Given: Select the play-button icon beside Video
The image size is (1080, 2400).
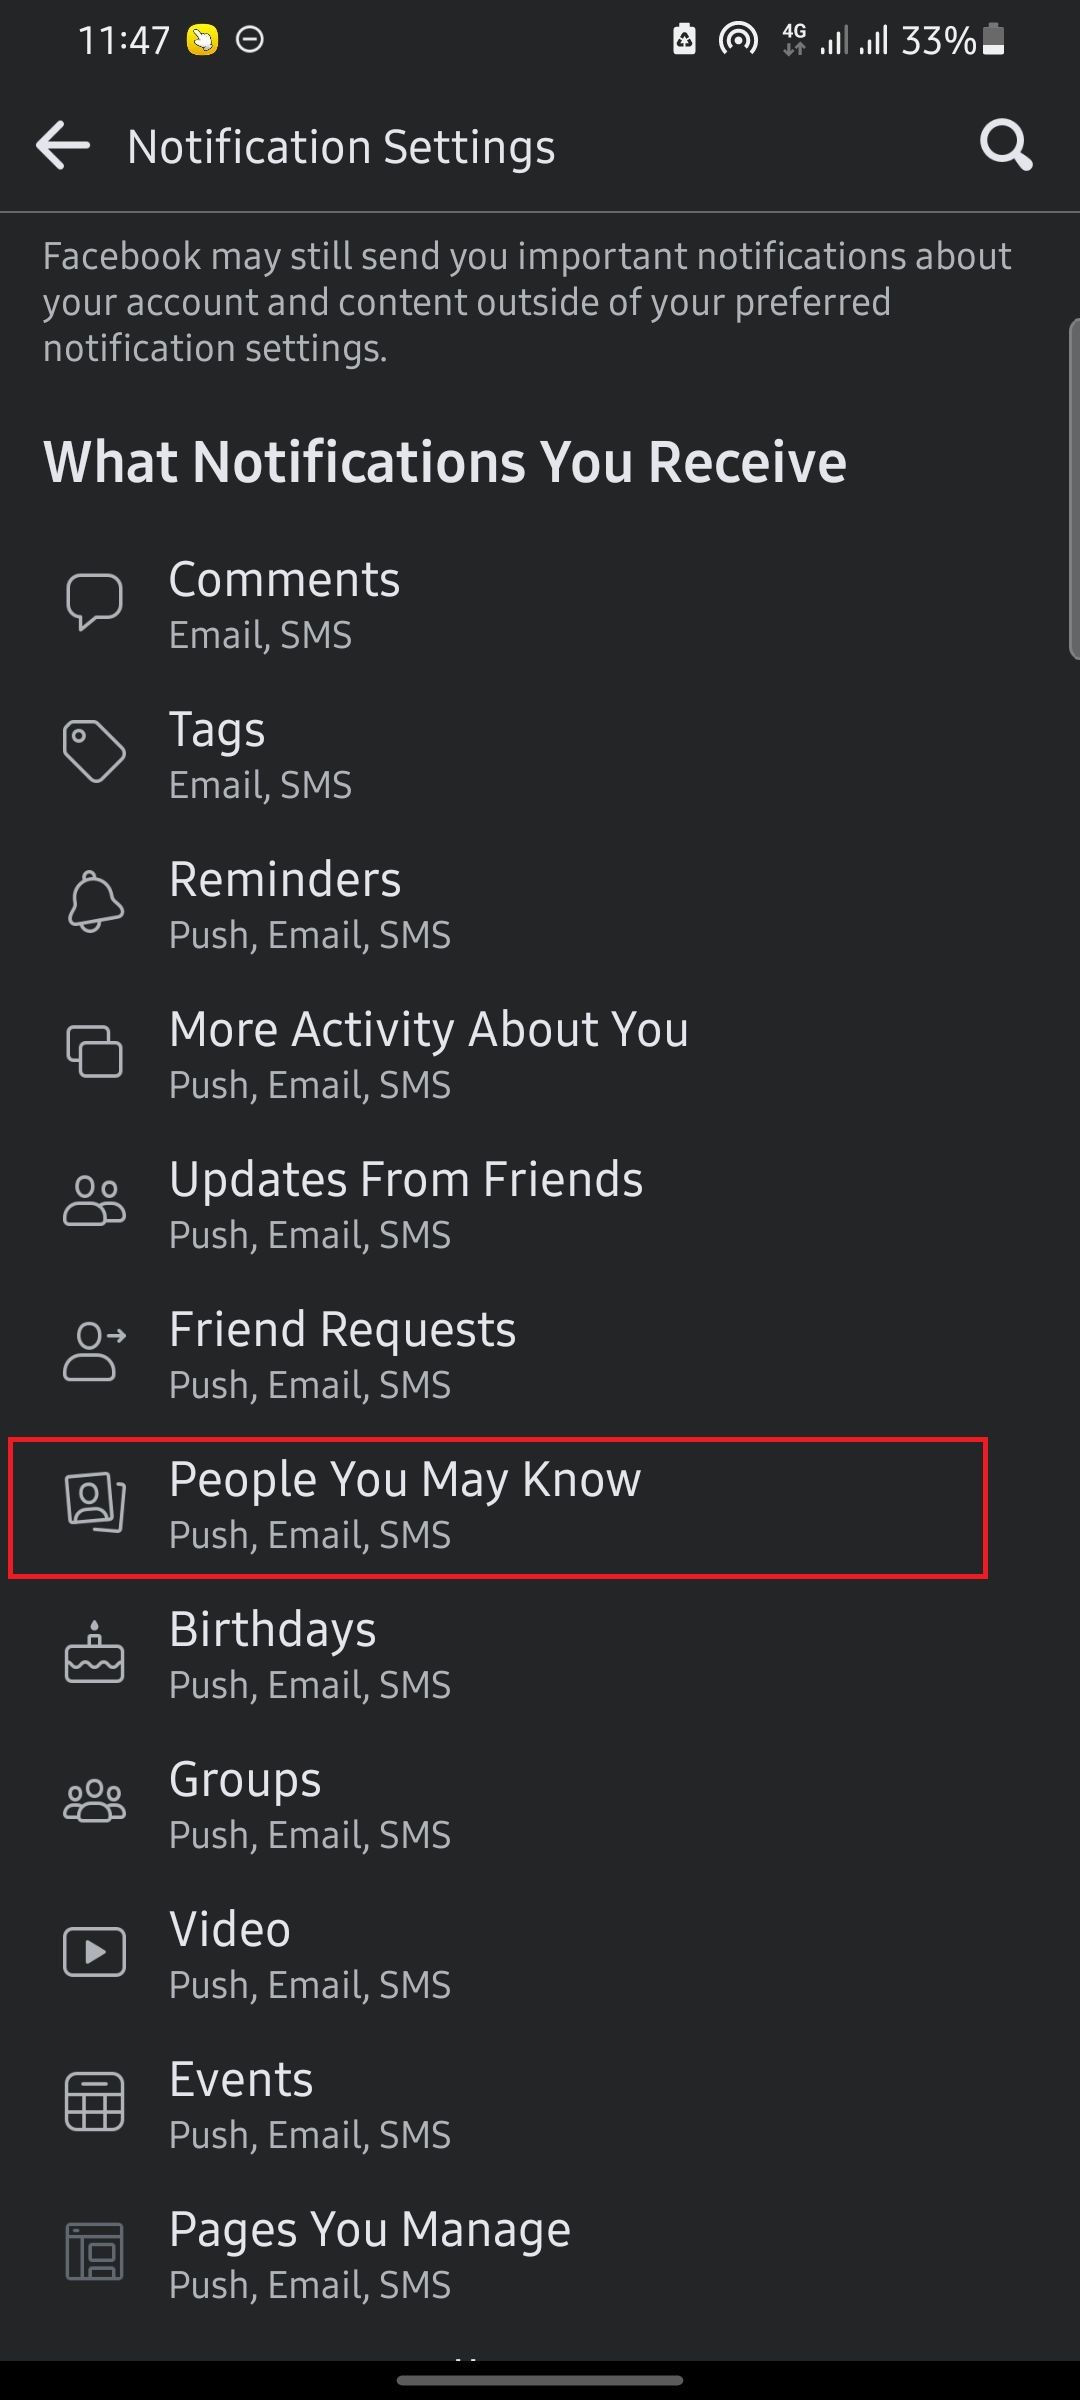Looking at the screenshot, I should pos(93,1951).
